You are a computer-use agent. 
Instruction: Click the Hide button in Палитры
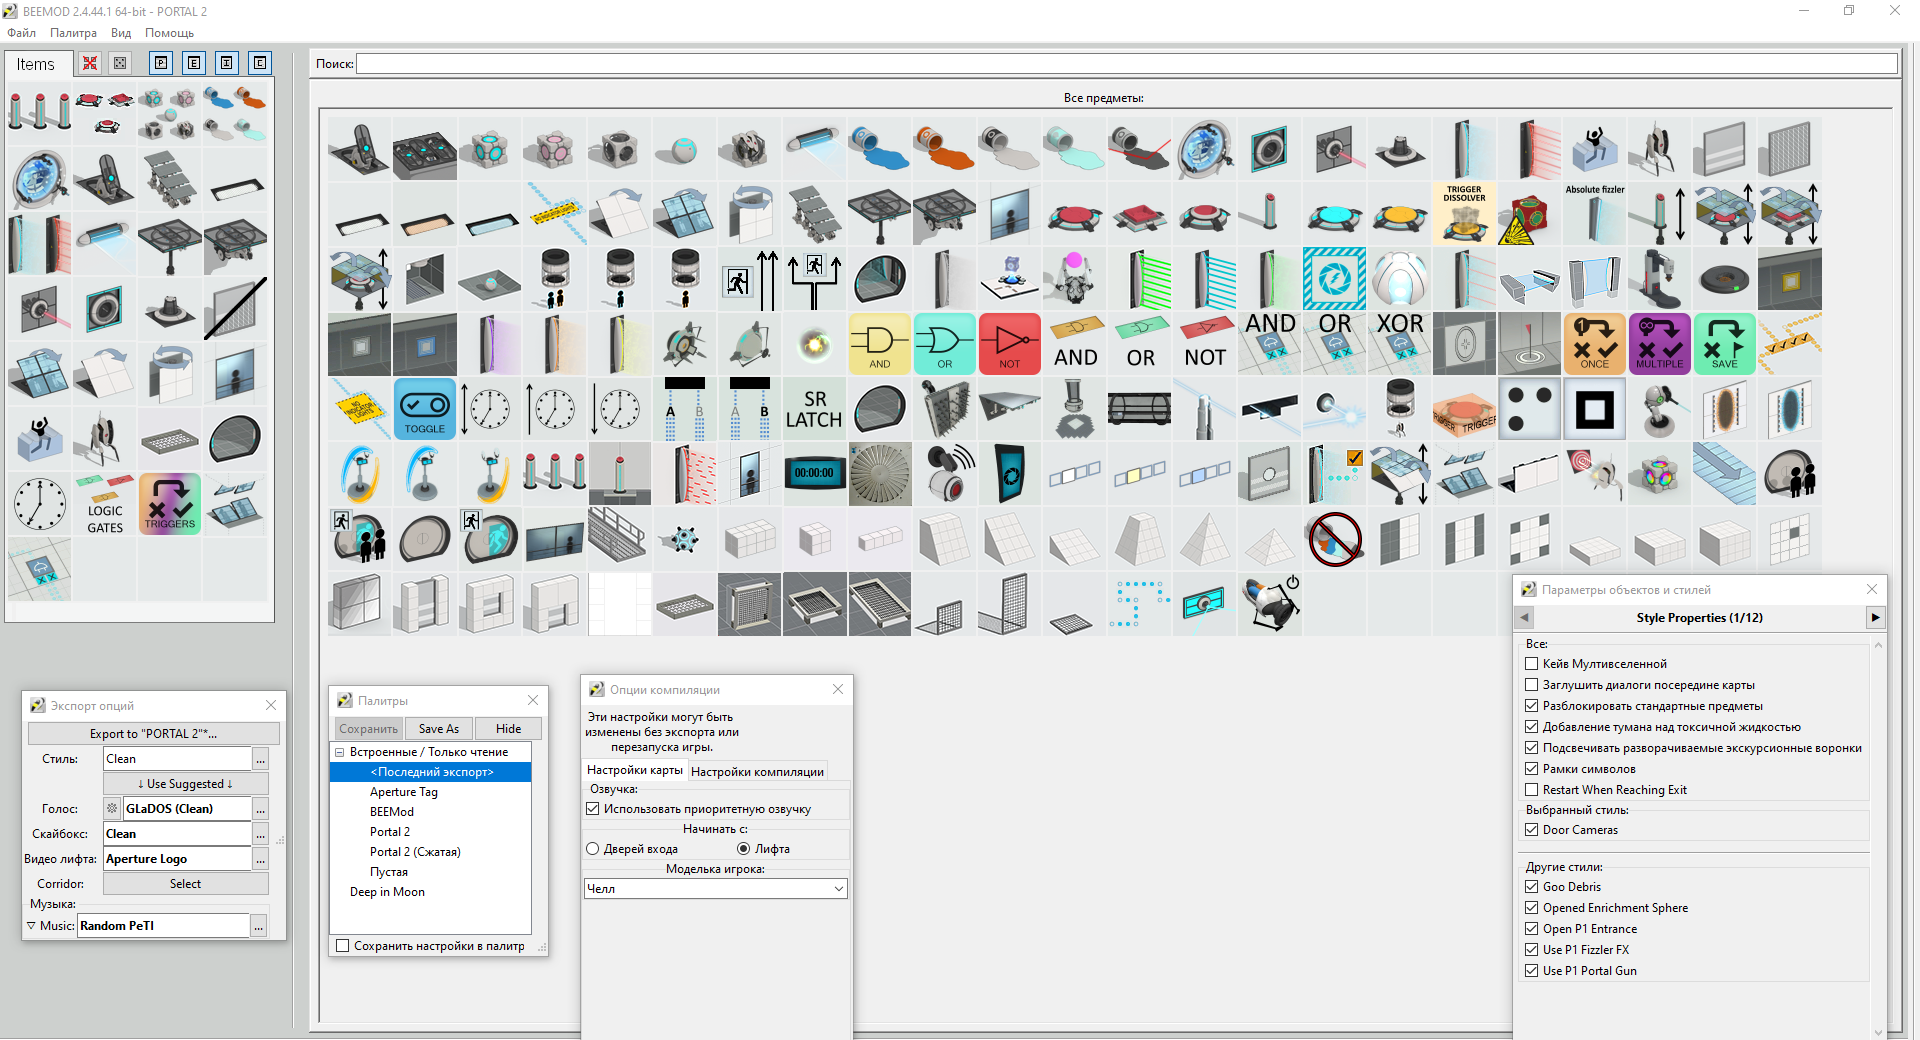tap(508, 729)
